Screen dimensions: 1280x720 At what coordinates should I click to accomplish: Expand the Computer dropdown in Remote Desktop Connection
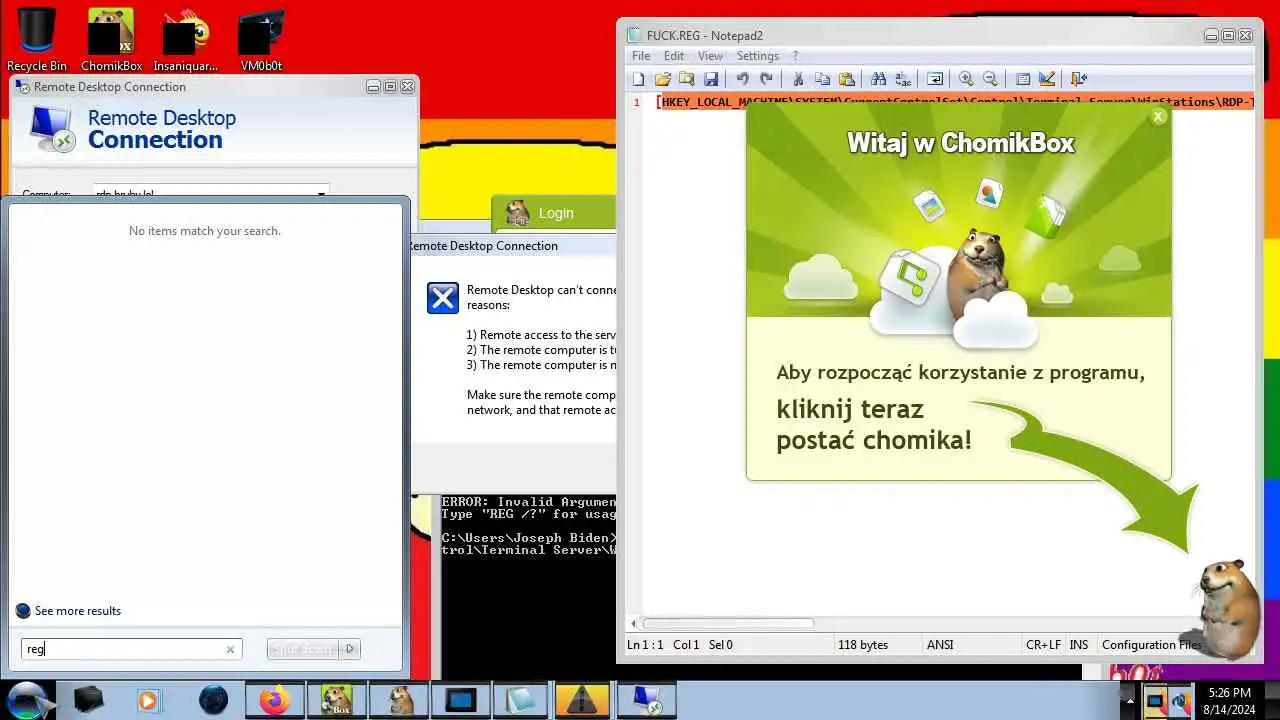coord(321,194)
